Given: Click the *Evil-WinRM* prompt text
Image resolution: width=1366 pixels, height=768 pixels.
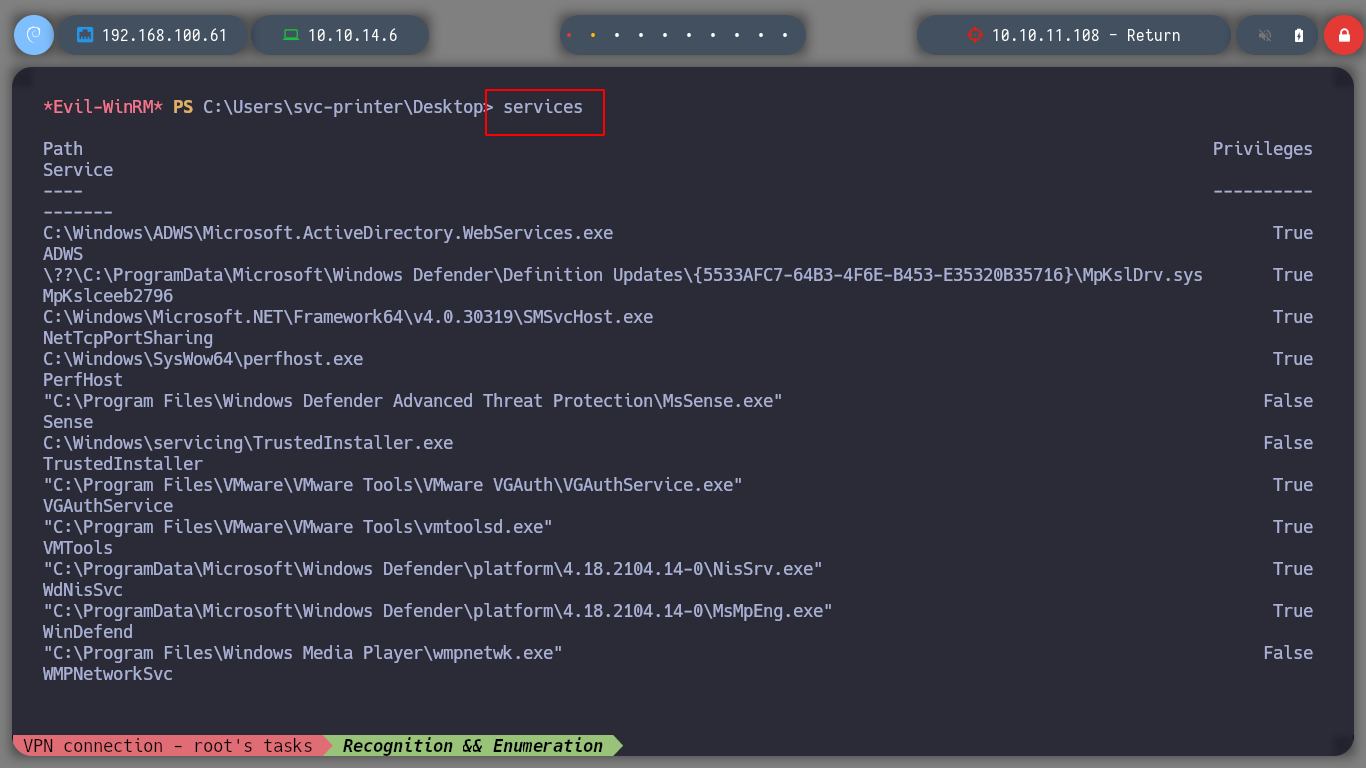Looking at the screenshot, I should tap(103, 107).
